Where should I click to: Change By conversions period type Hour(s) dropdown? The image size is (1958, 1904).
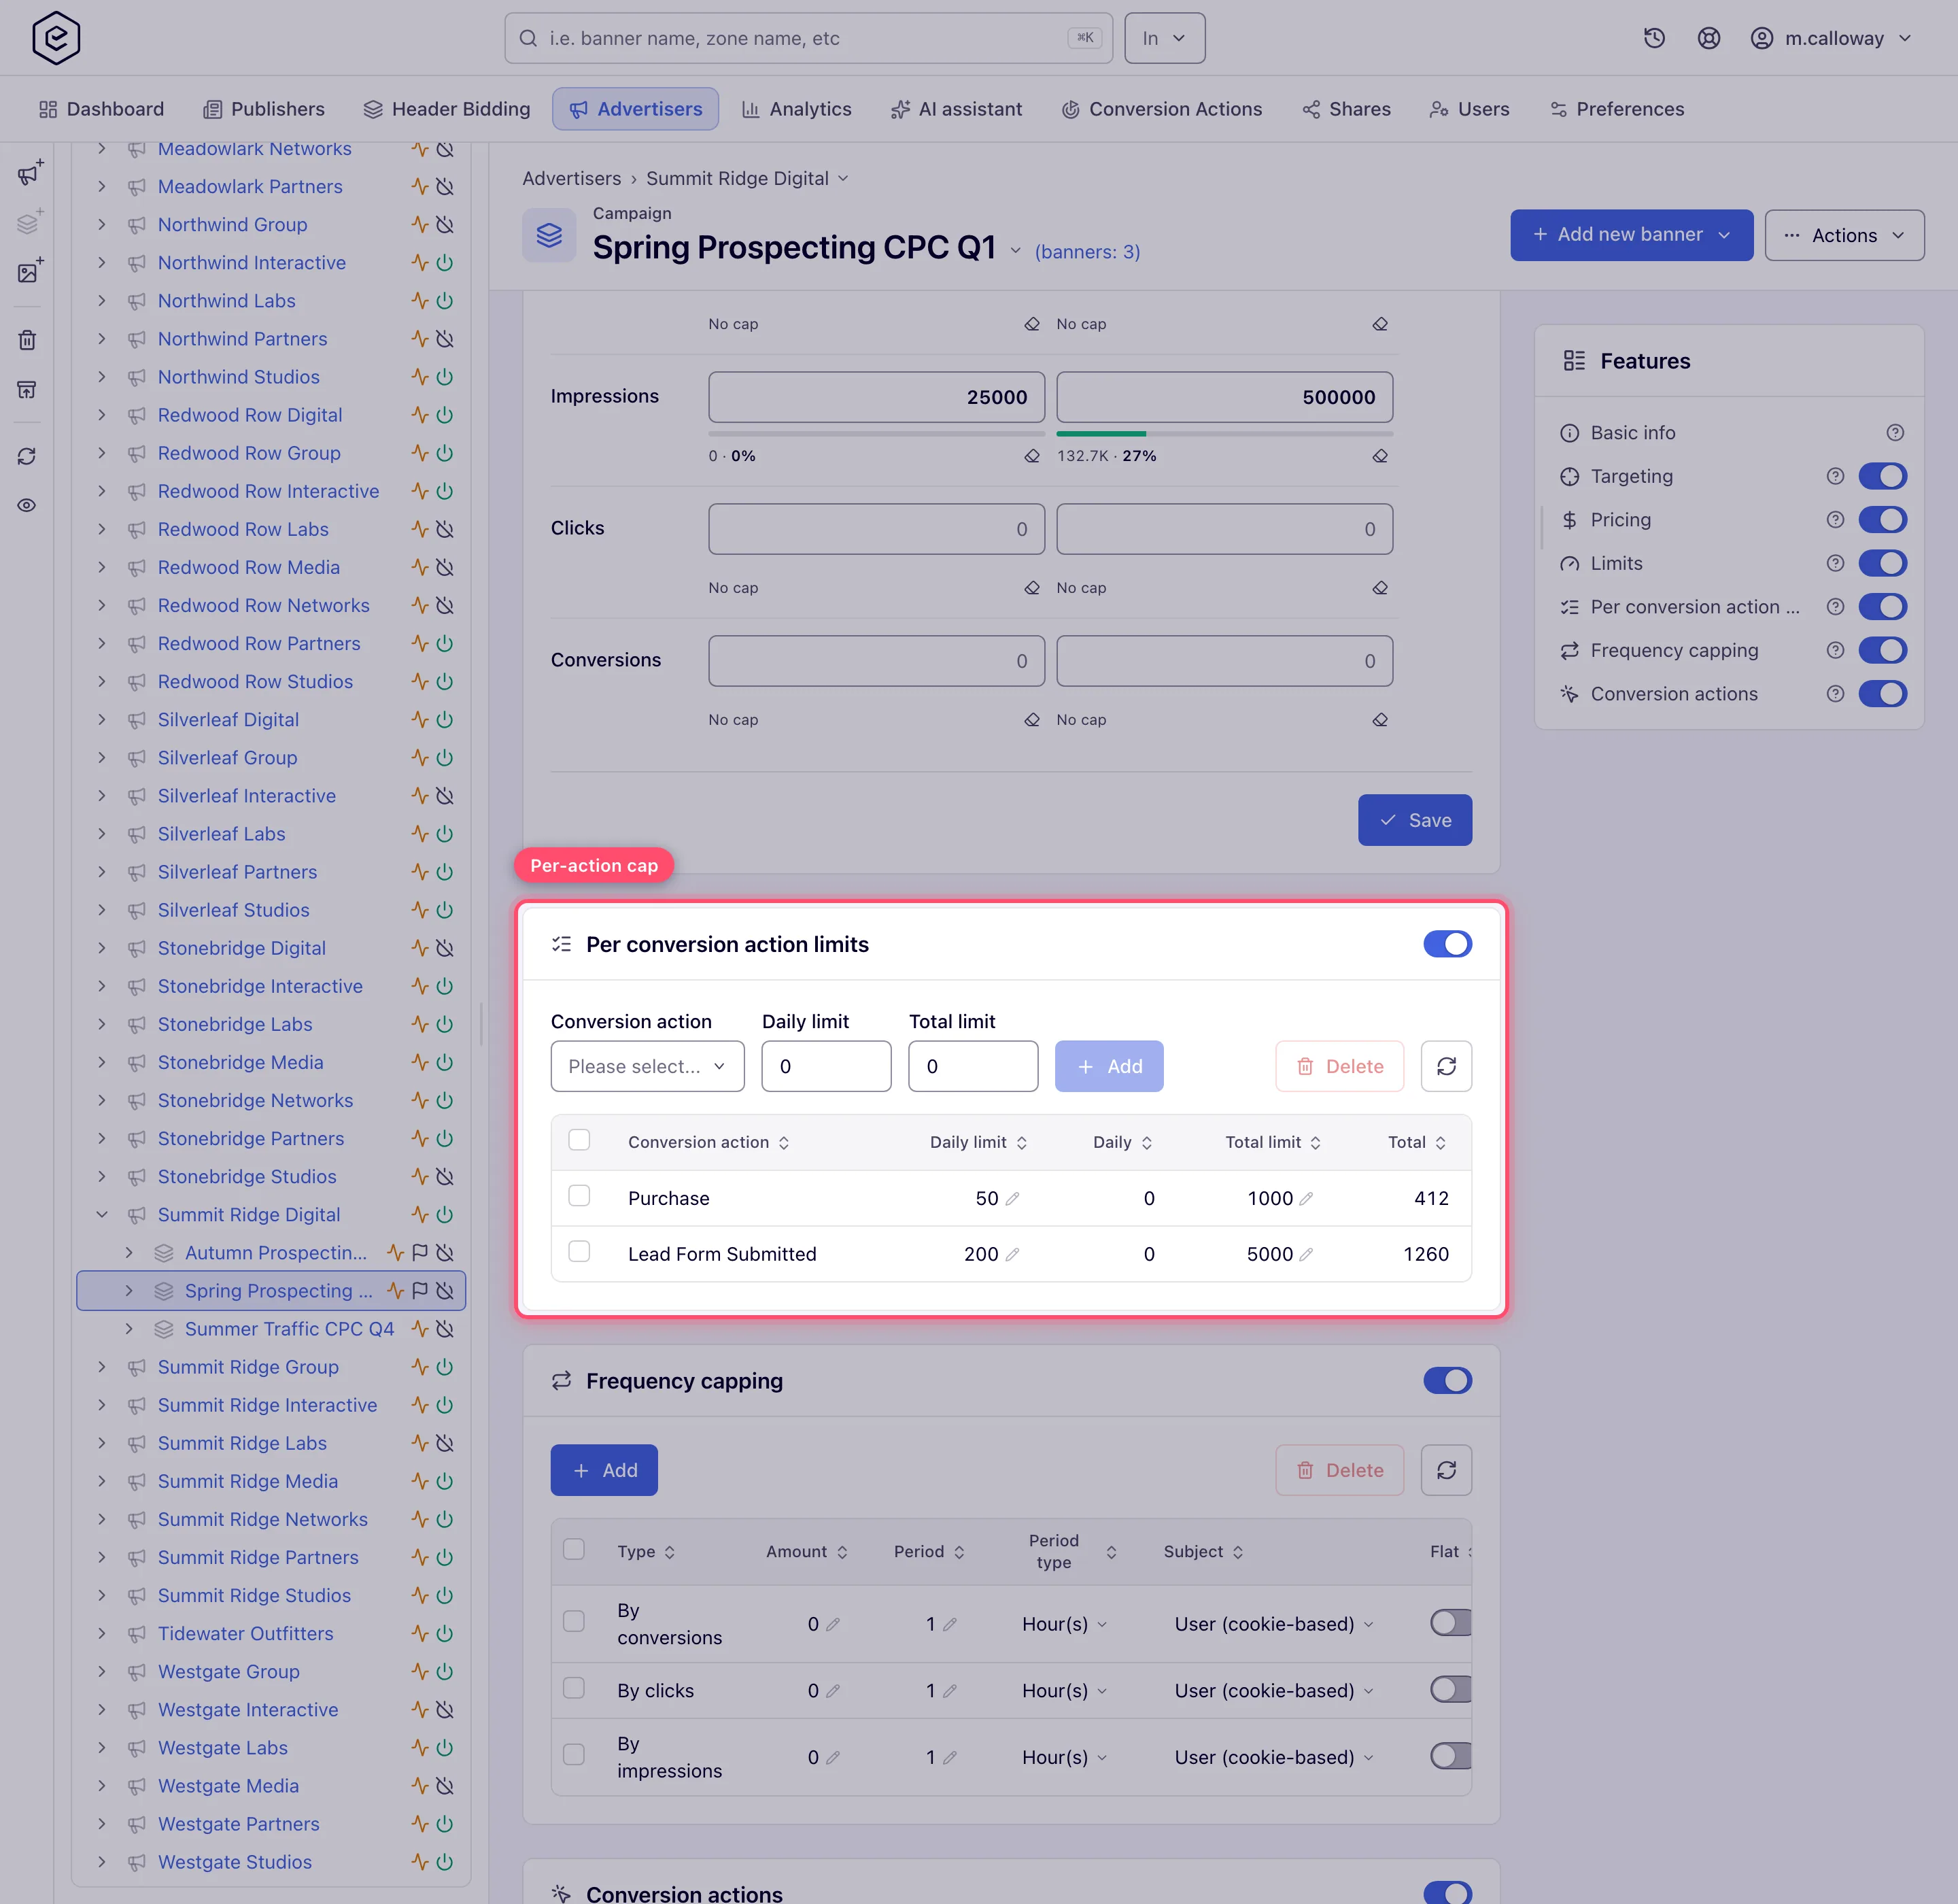(1064, 1624)
